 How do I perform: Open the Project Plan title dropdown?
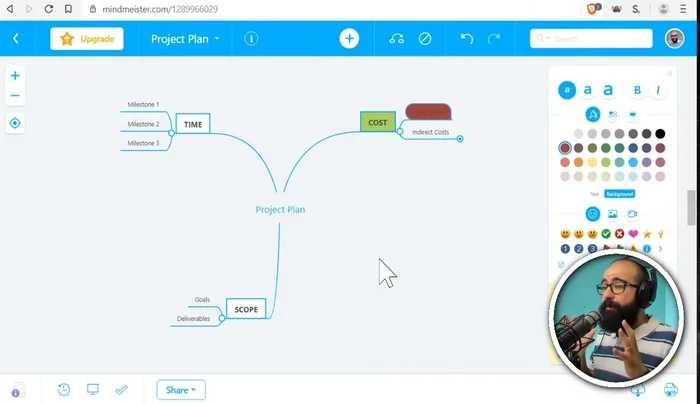pyautogui.click(x=185, y=39)
